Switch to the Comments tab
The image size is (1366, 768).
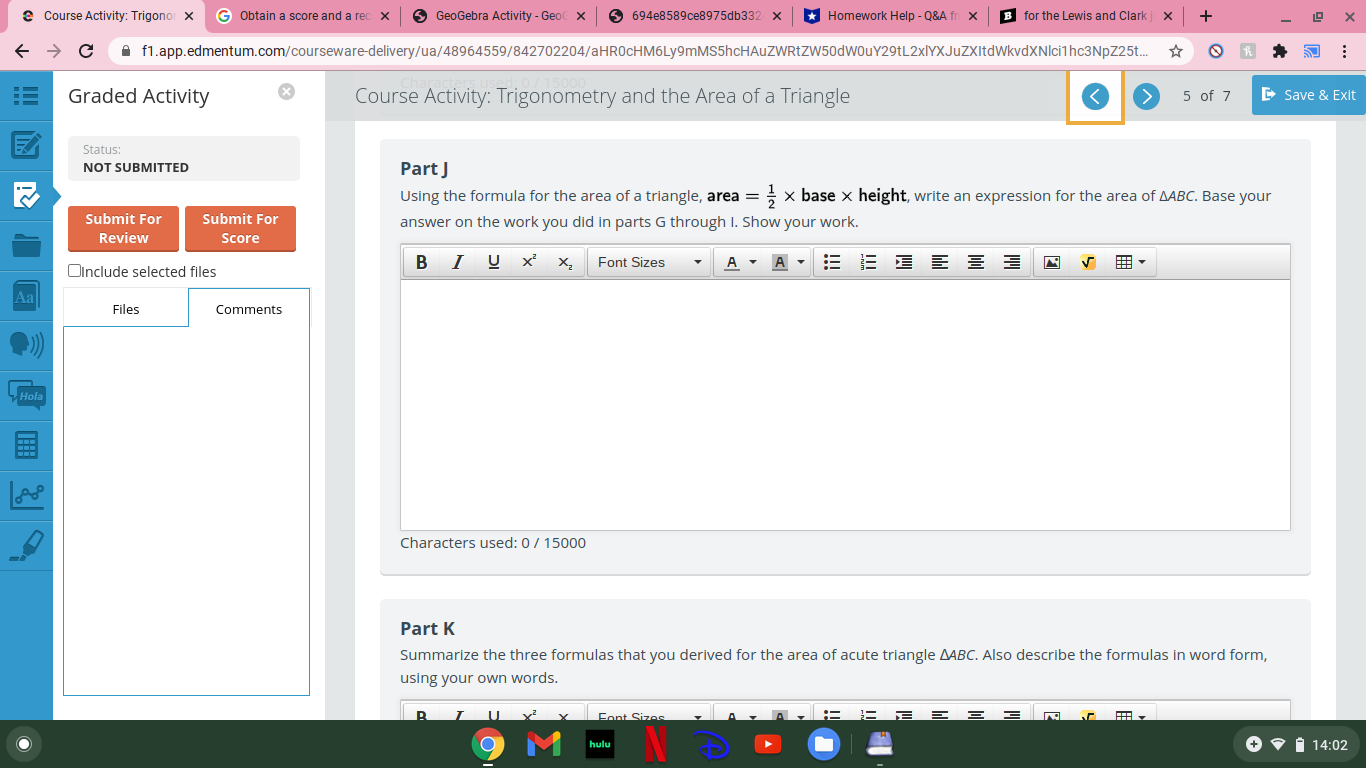(x=248, y=309)
